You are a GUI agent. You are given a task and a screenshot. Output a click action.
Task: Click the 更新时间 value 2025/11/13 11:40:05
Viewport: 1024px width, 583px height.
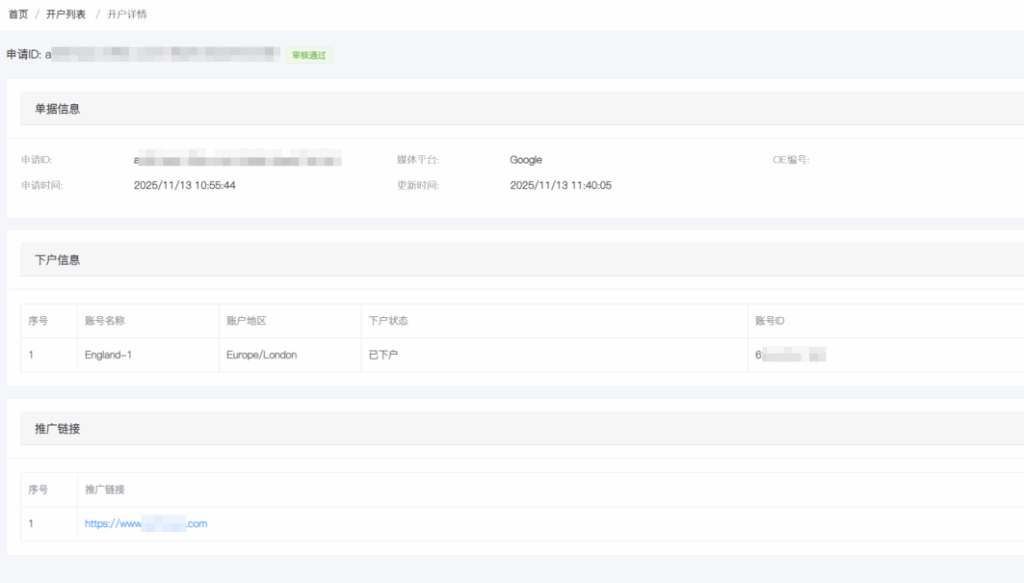tap(560, 185)
